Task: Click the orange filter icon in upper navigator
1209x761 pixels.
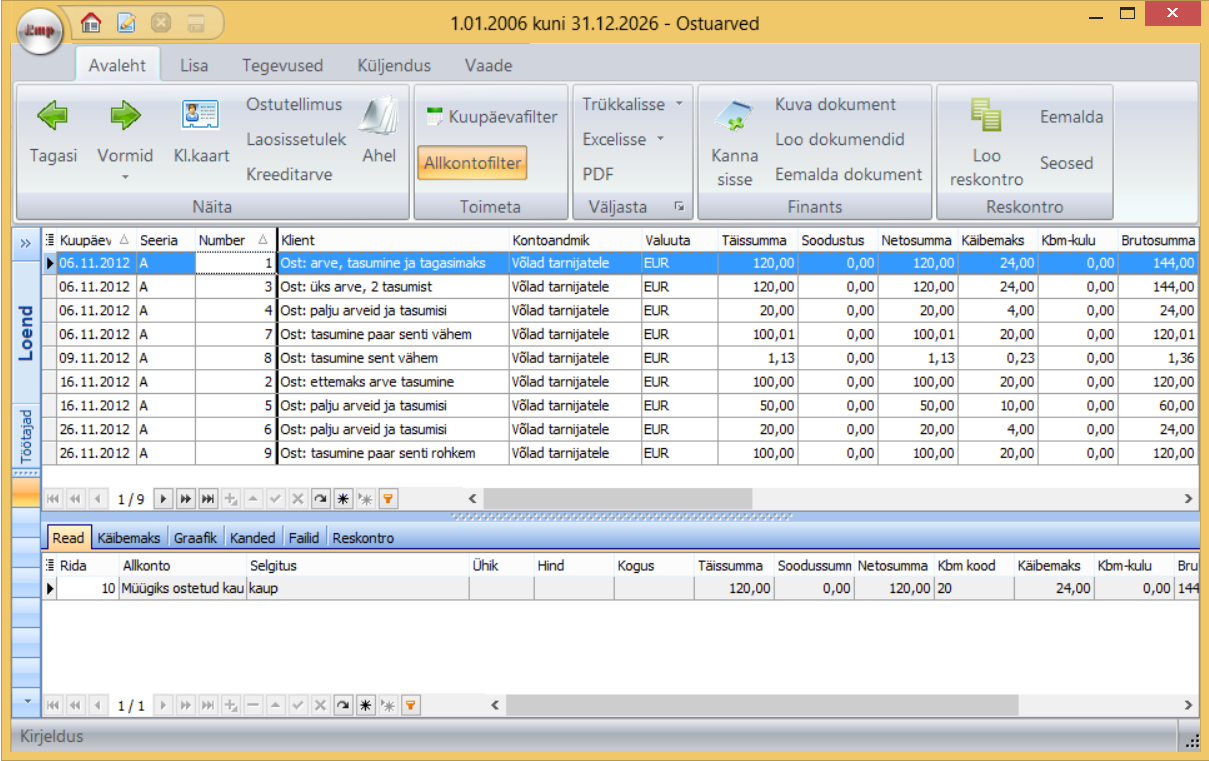Action: pyautogui.click(x=390, y=498)
